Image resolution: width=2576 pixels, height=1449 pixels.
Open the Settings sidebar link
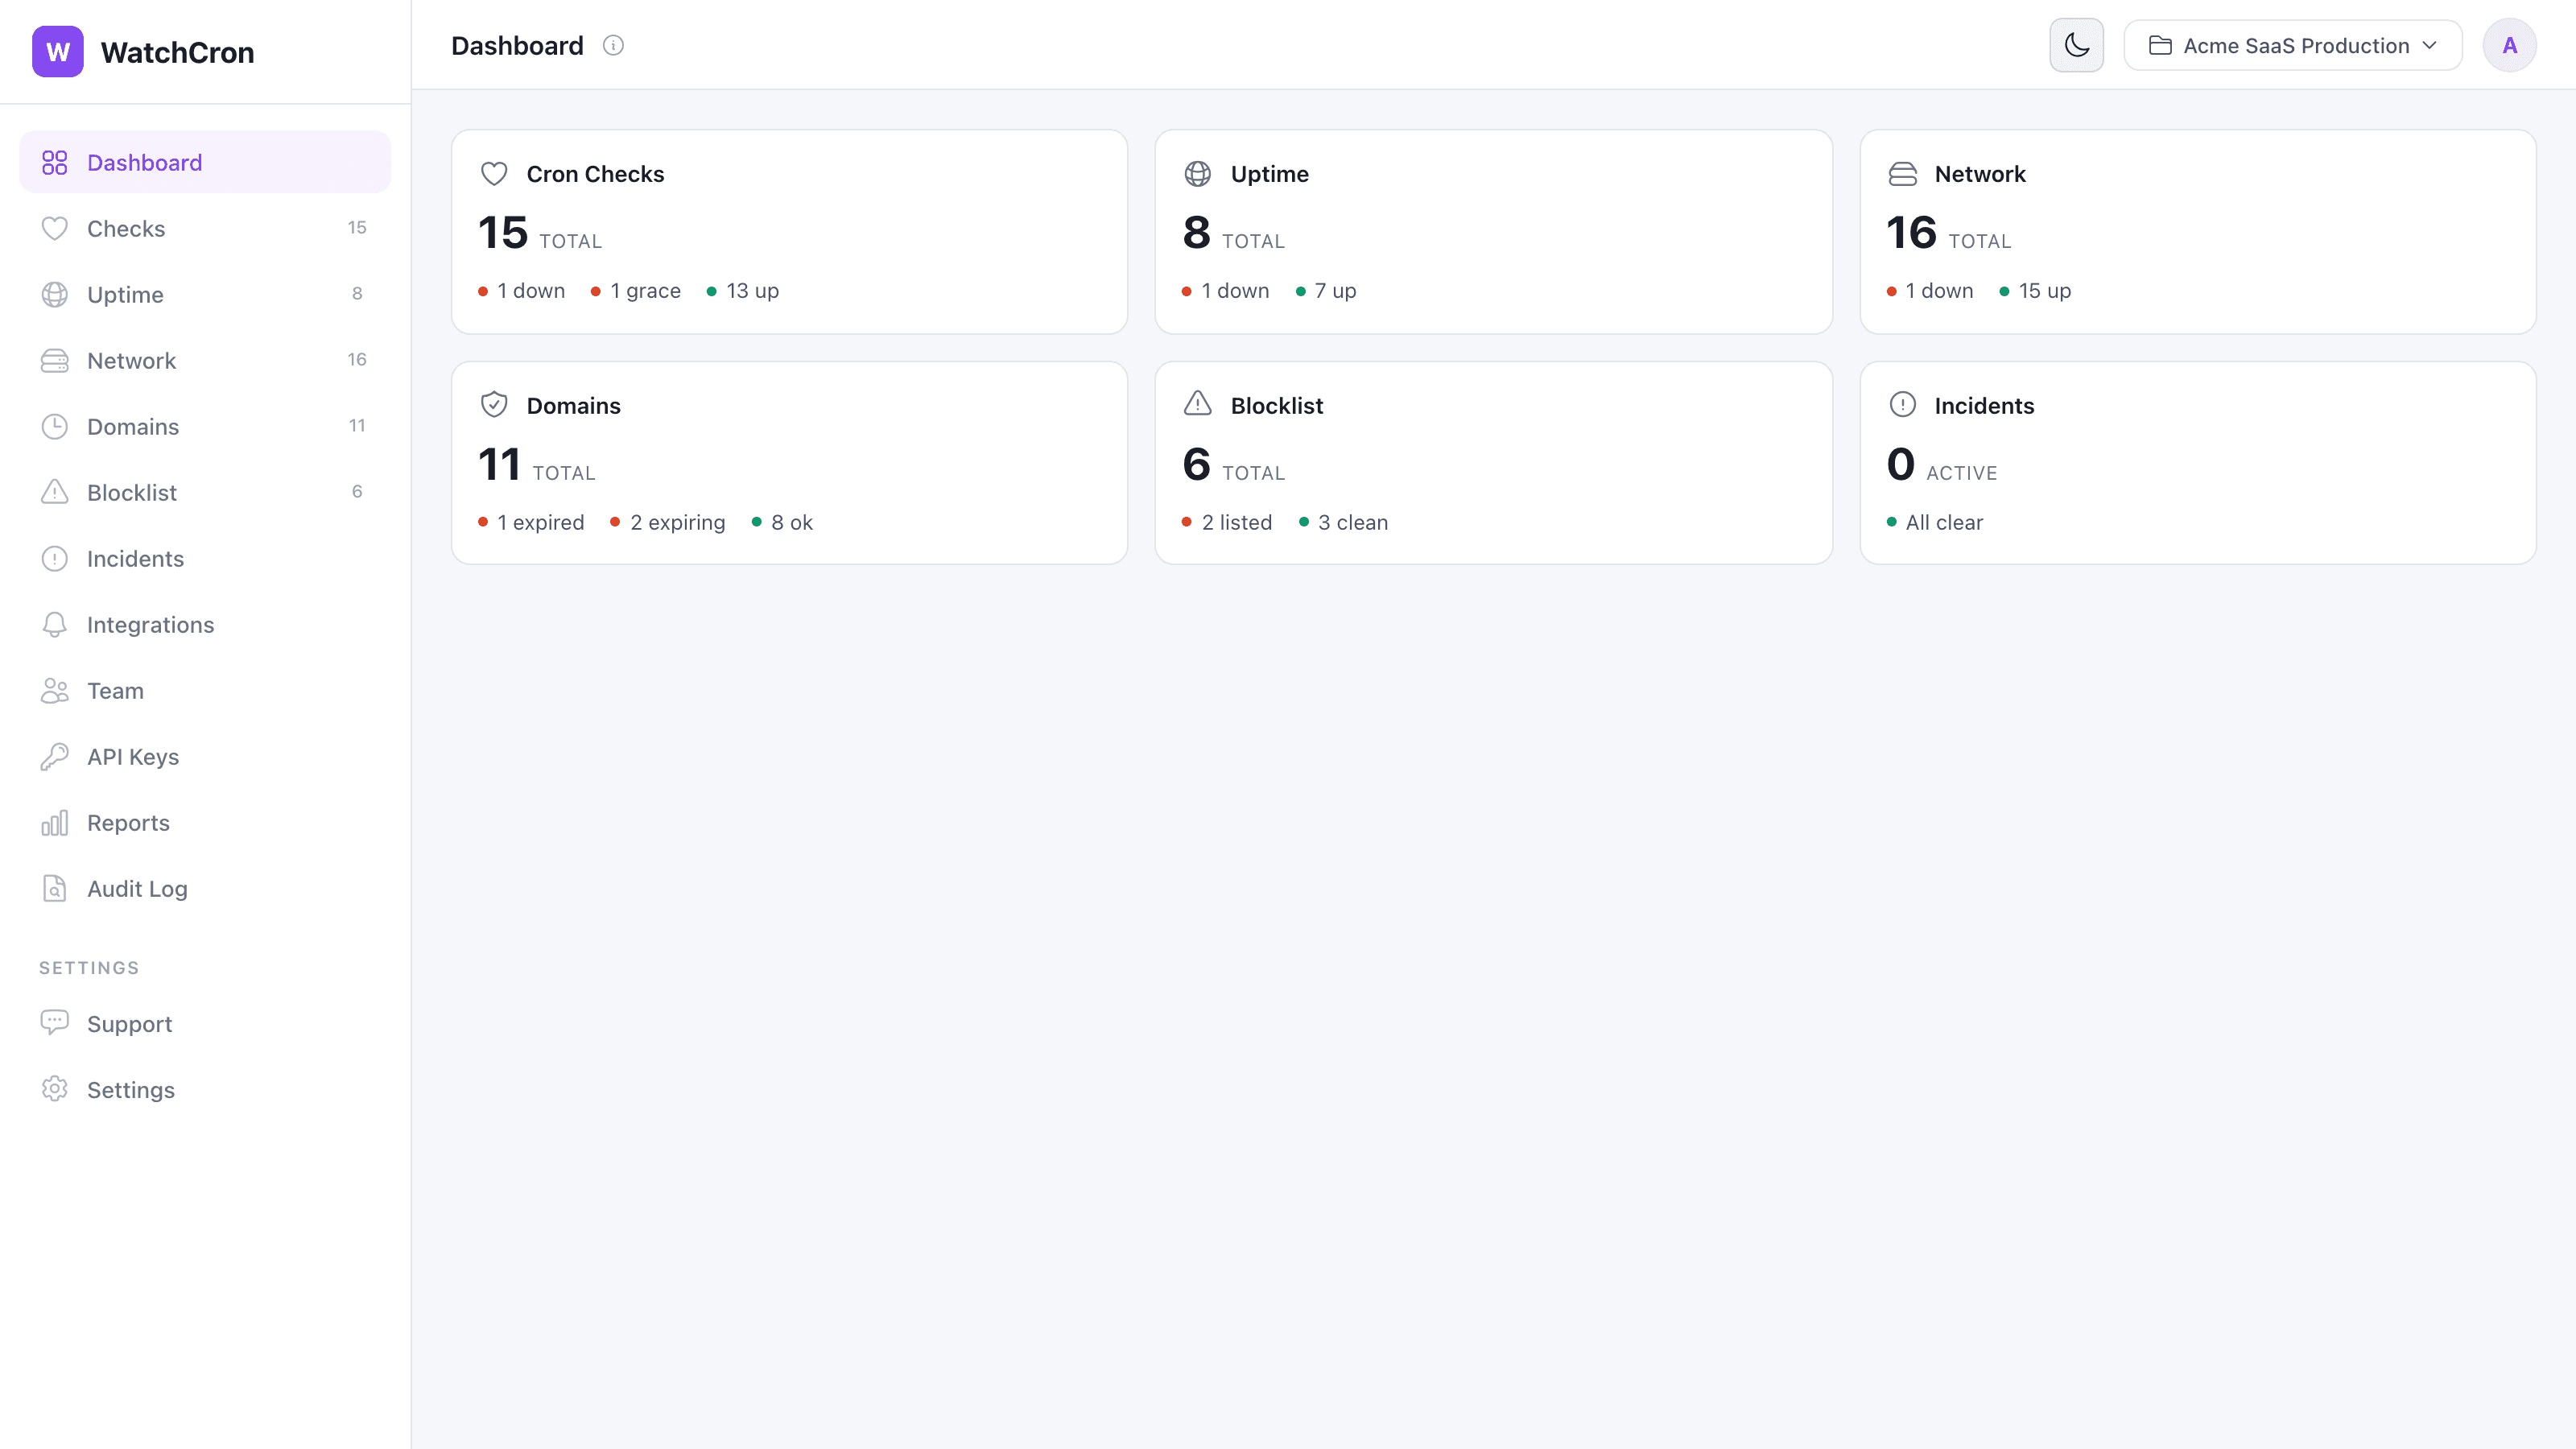205,1089
